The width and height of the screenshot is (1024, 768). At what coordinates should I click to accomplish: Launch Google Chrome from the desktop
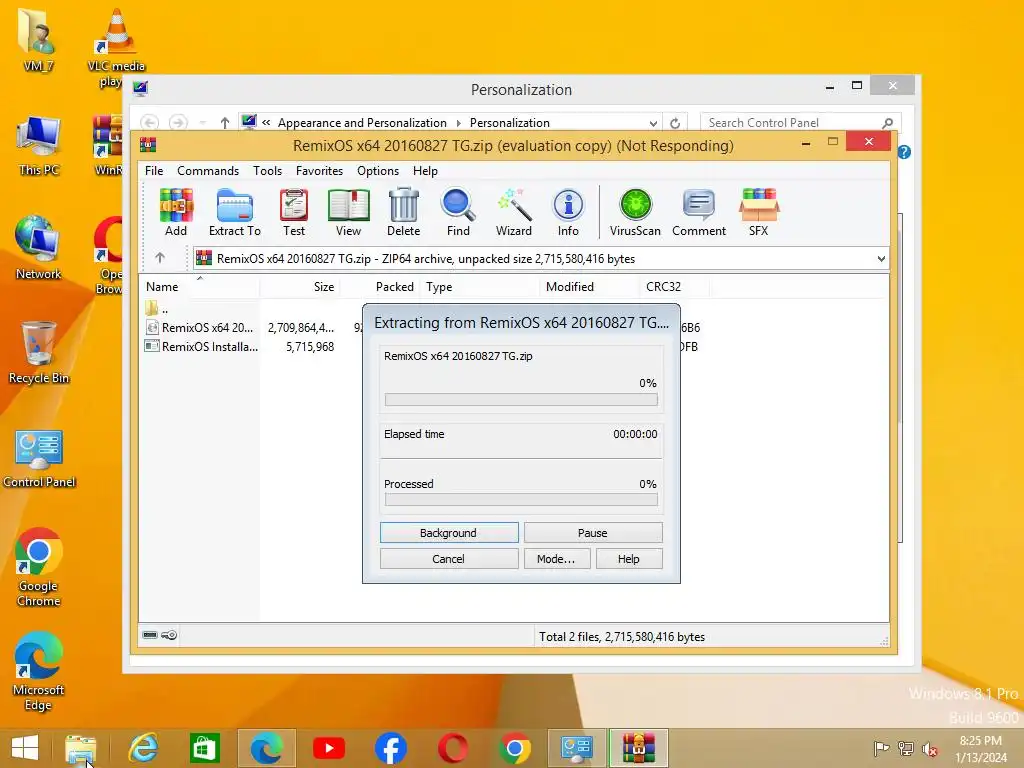[x=39, y=567]
